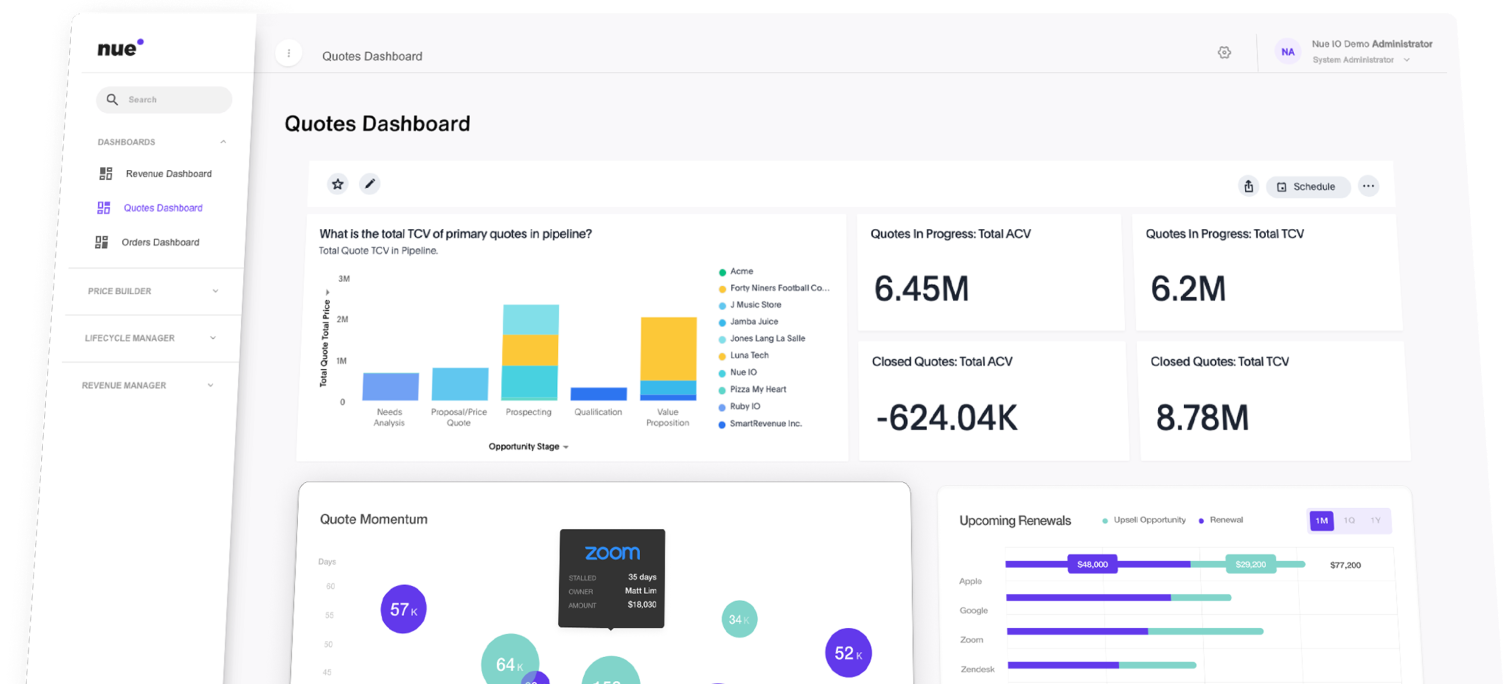Open settings gear in top bar
The image size is (1507, 684).
[x=1224, y=53]
